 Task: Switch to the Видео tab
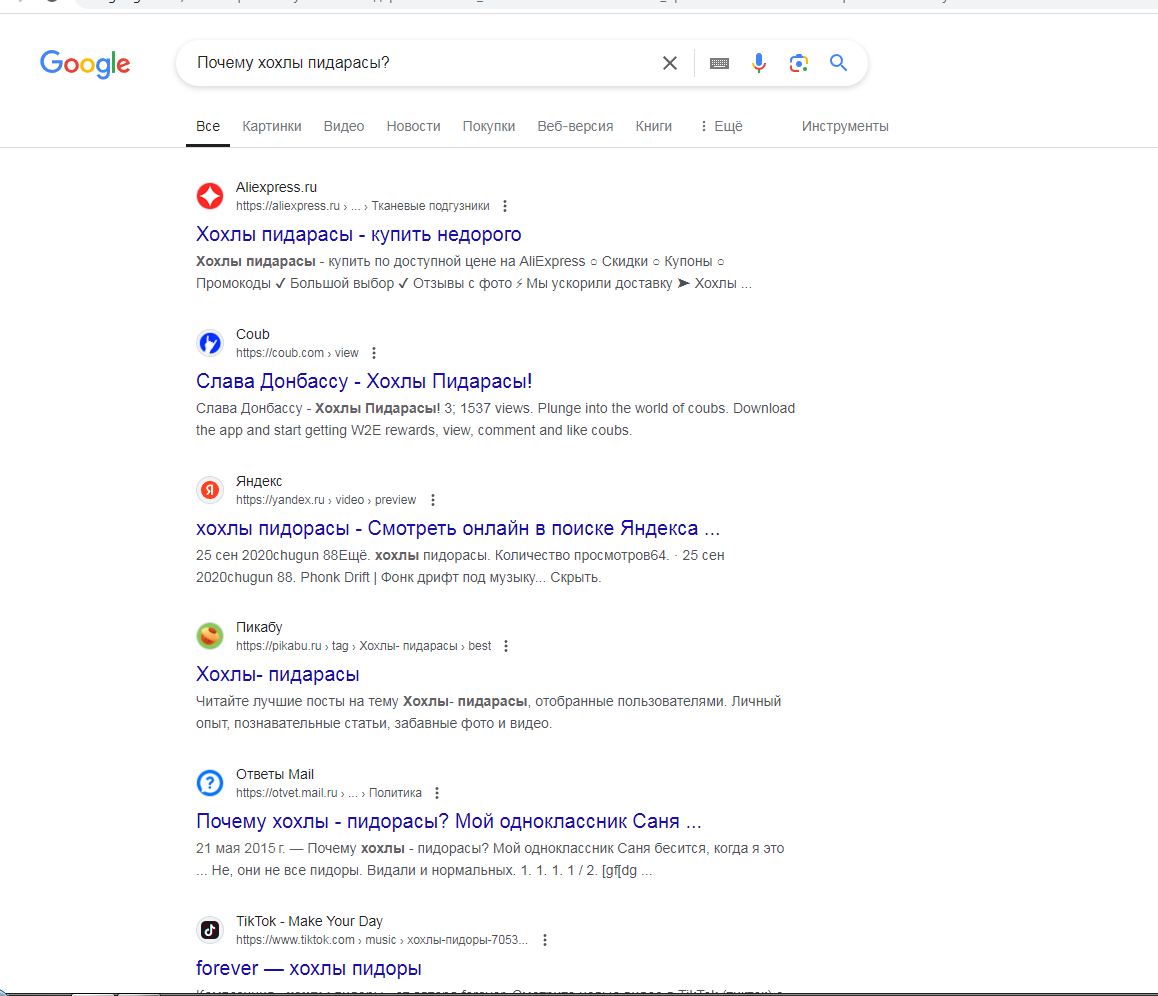tap(343, 126)
